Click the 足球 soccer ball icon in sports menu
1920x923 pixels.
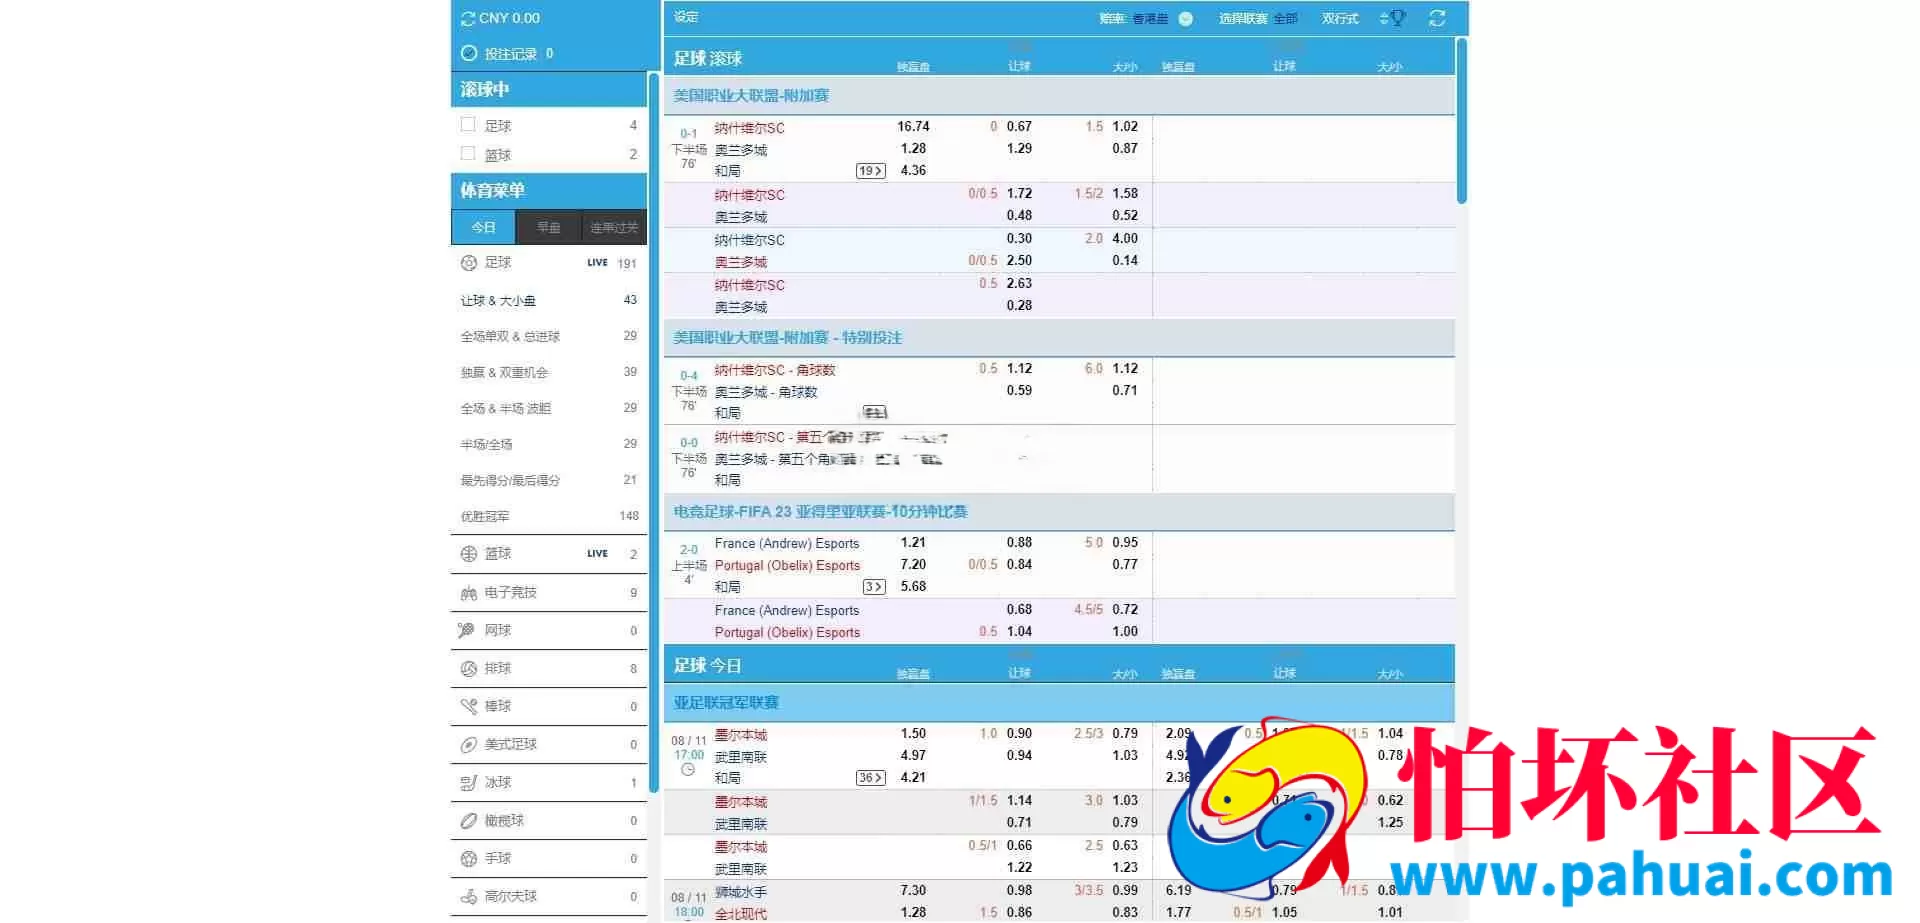[468, 263]
